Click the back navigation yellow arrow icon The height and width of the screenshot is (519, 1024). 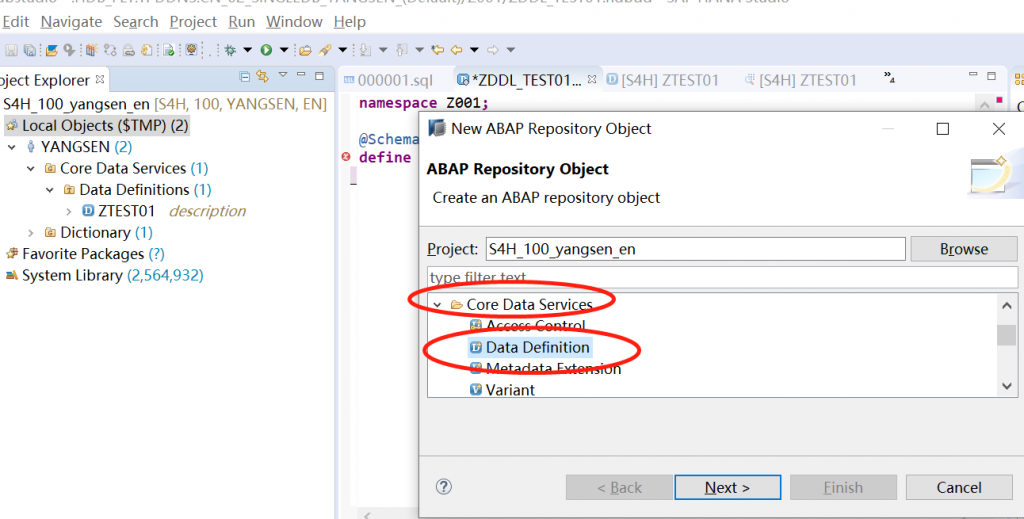point(456,50)
